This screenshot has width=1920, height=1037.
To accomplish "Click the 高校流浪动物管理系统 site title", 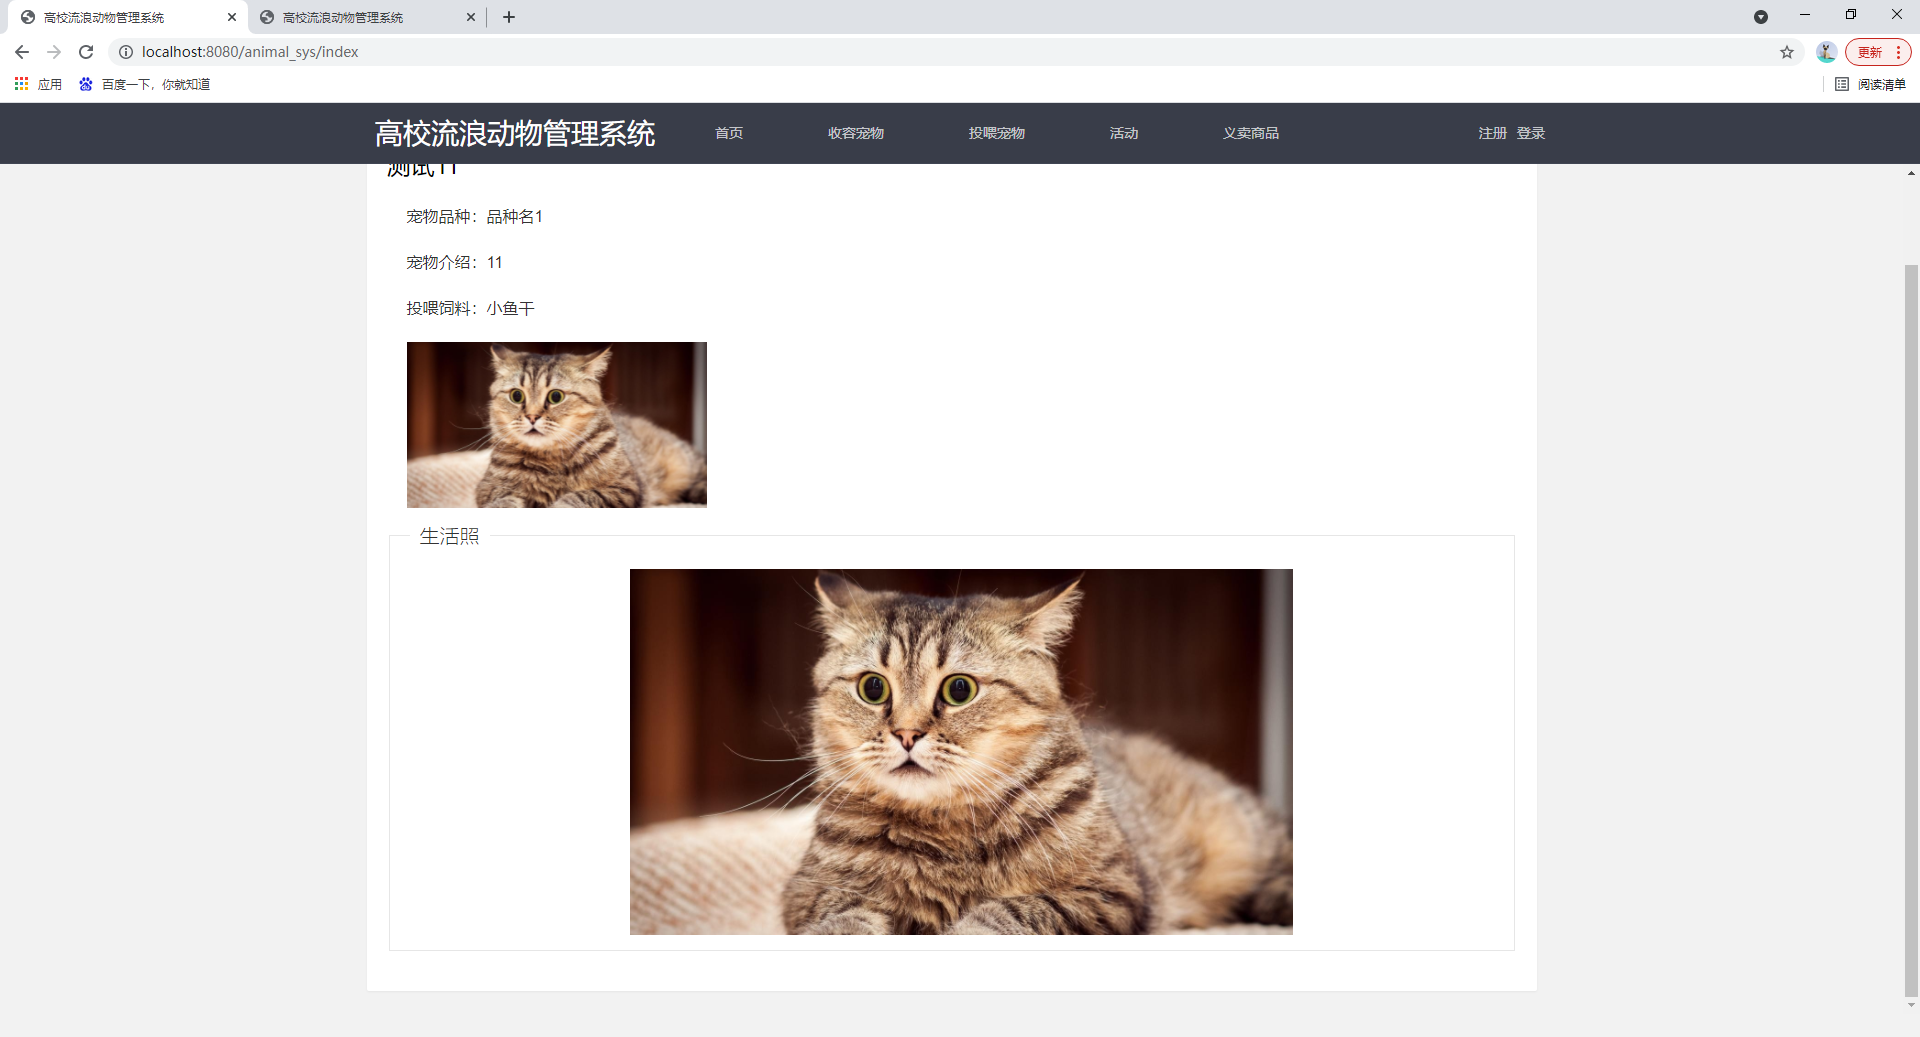I will (x=515, y=133).
